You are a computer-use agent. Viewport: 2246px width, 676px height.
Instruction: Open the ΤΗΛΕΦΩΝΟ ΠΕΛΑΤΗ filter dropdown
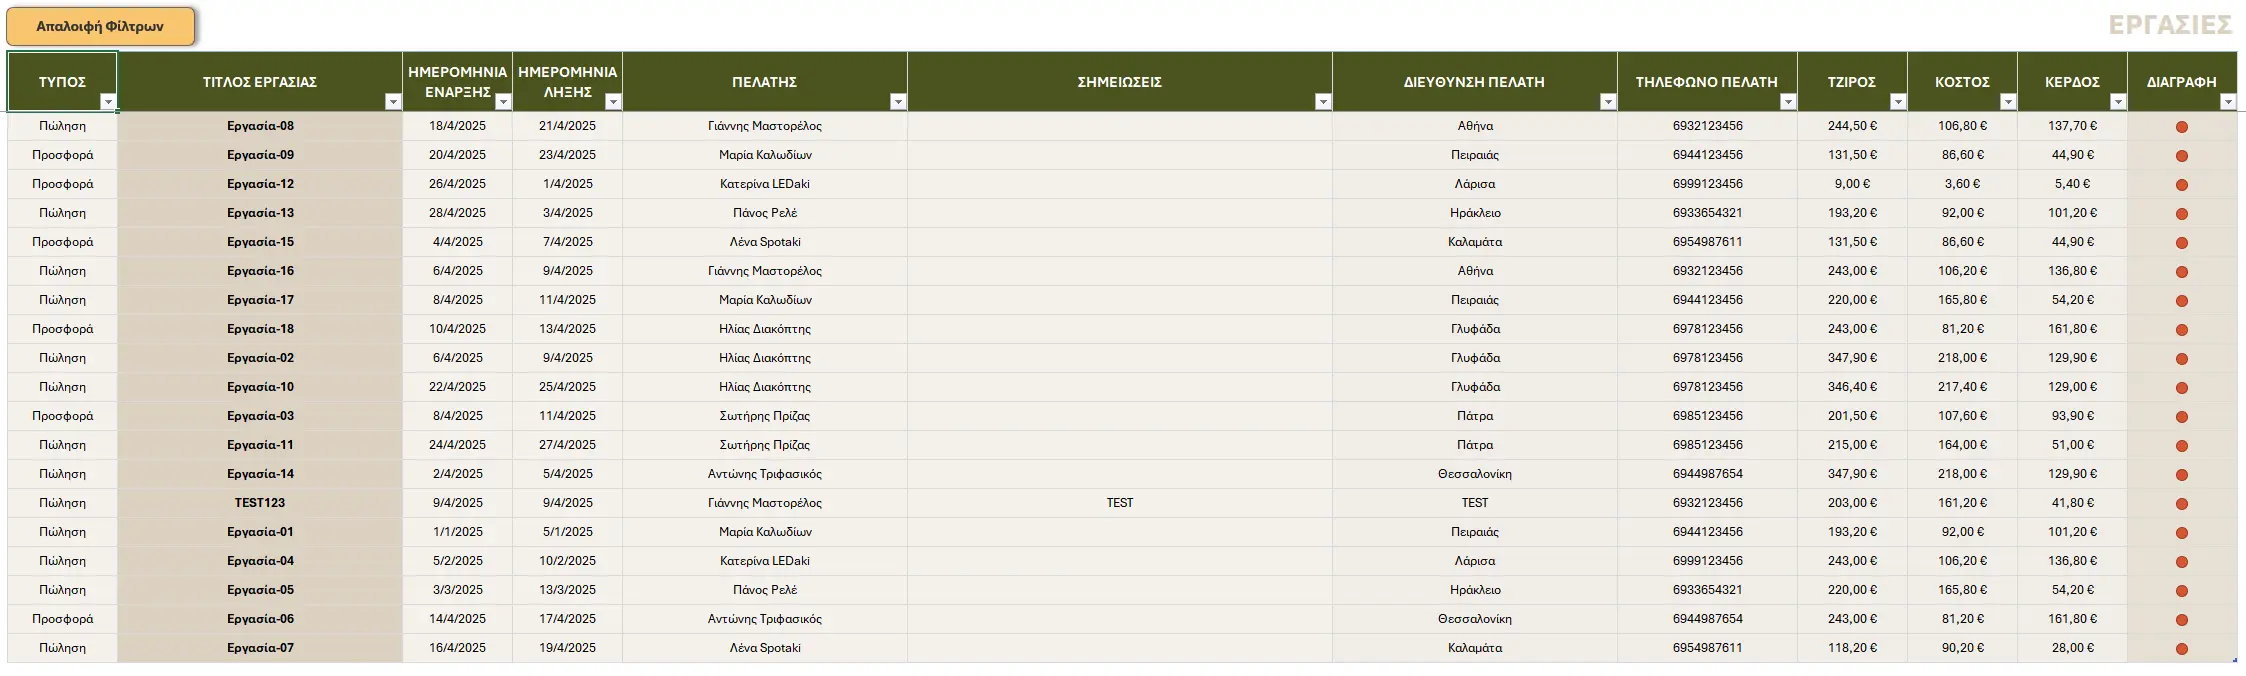(1788, 102)
